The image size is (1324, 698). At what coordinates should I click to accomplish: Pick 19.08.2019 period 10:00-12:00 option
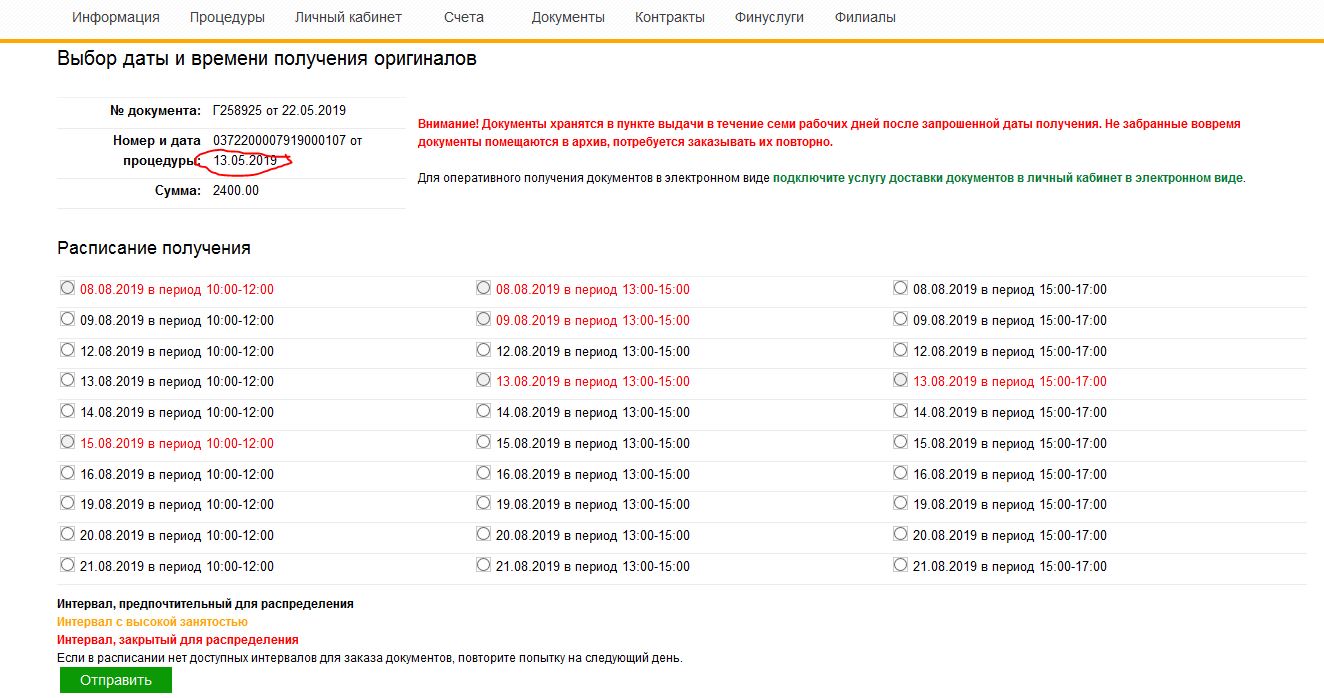click(x=68, y=503)
